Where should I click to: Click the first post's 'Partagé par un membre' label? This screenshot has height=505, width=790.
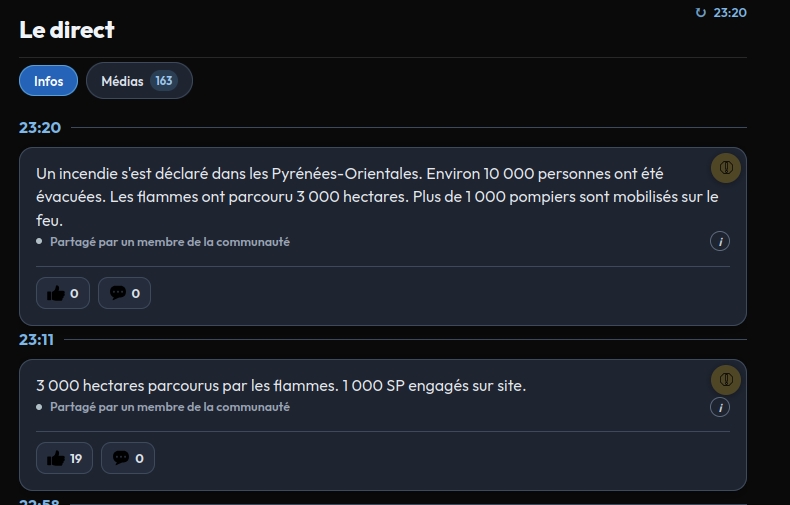pos(170,242)
